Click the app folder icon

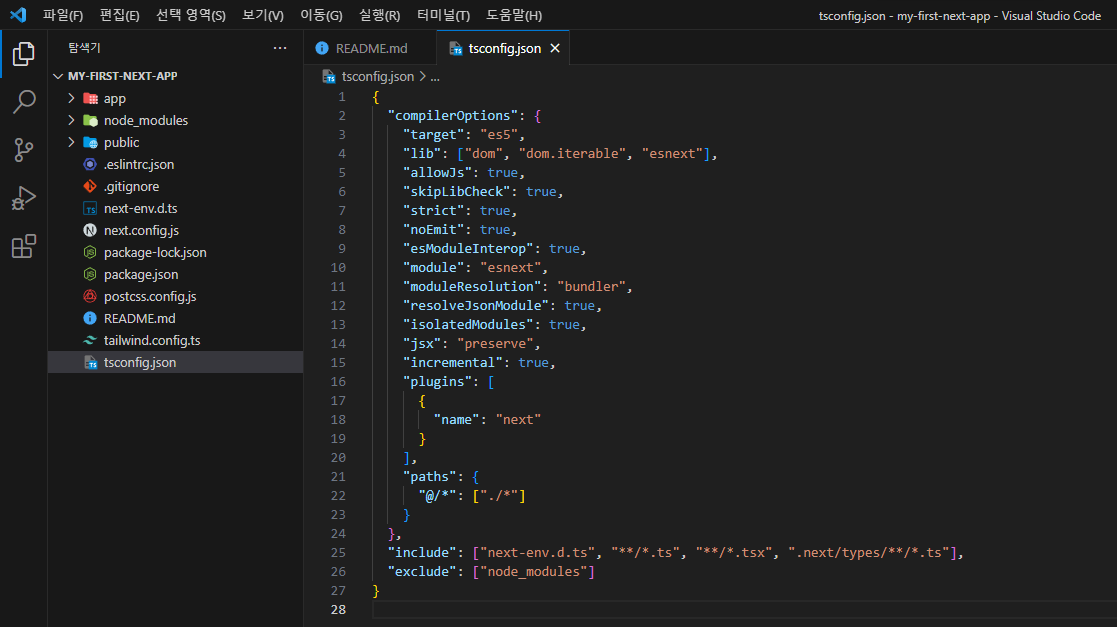pyautogui.click(x=90, y=98)
